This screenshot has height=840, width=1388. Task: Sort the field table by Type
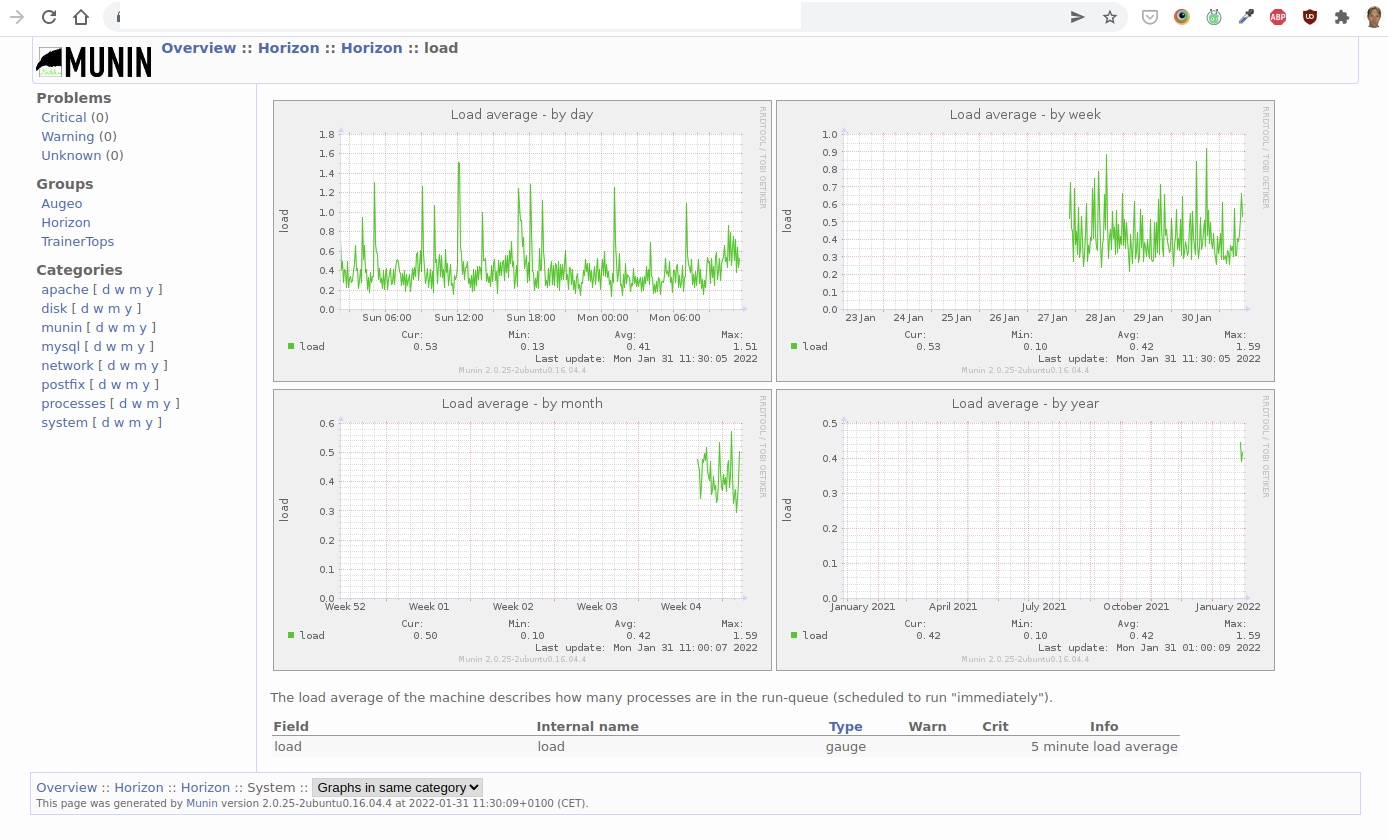point(845,727)
